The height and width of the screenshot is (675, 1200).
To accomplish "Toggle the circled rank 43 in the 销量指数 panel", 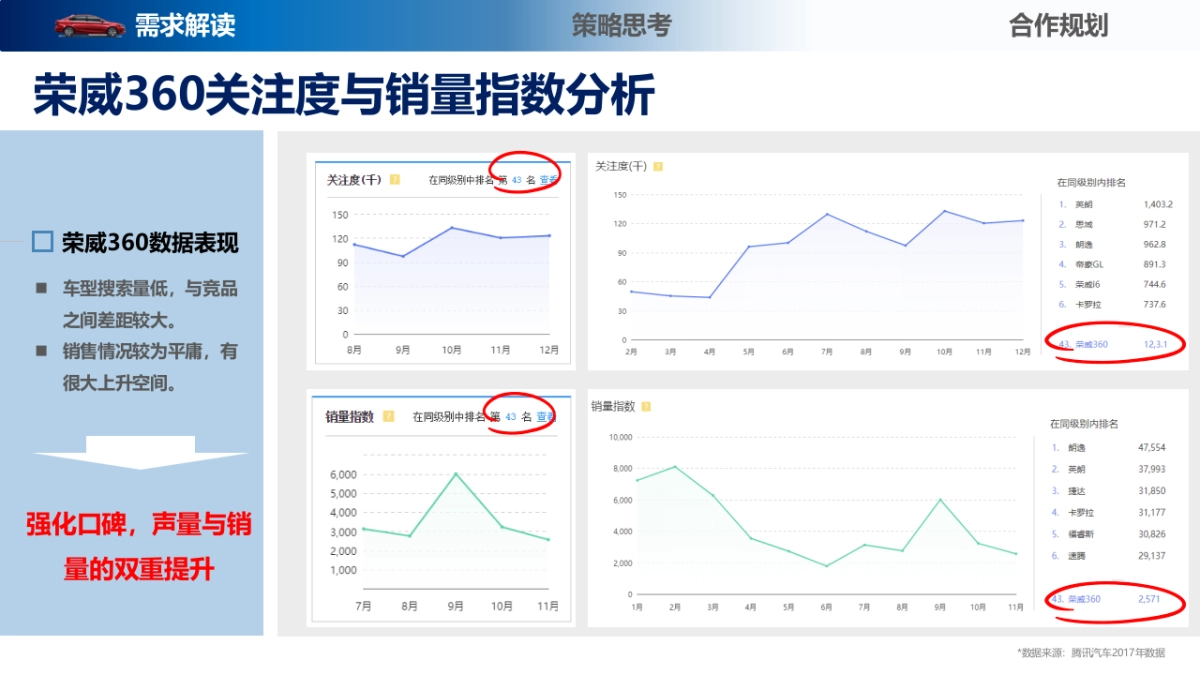I will [513, 416].
